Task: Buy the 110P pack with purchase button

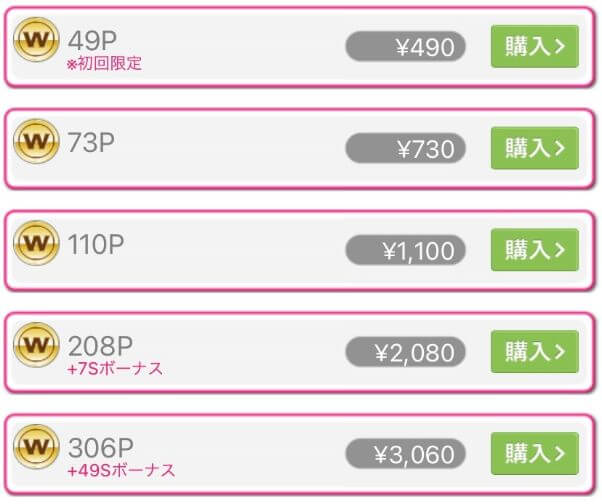Action: 535,250
